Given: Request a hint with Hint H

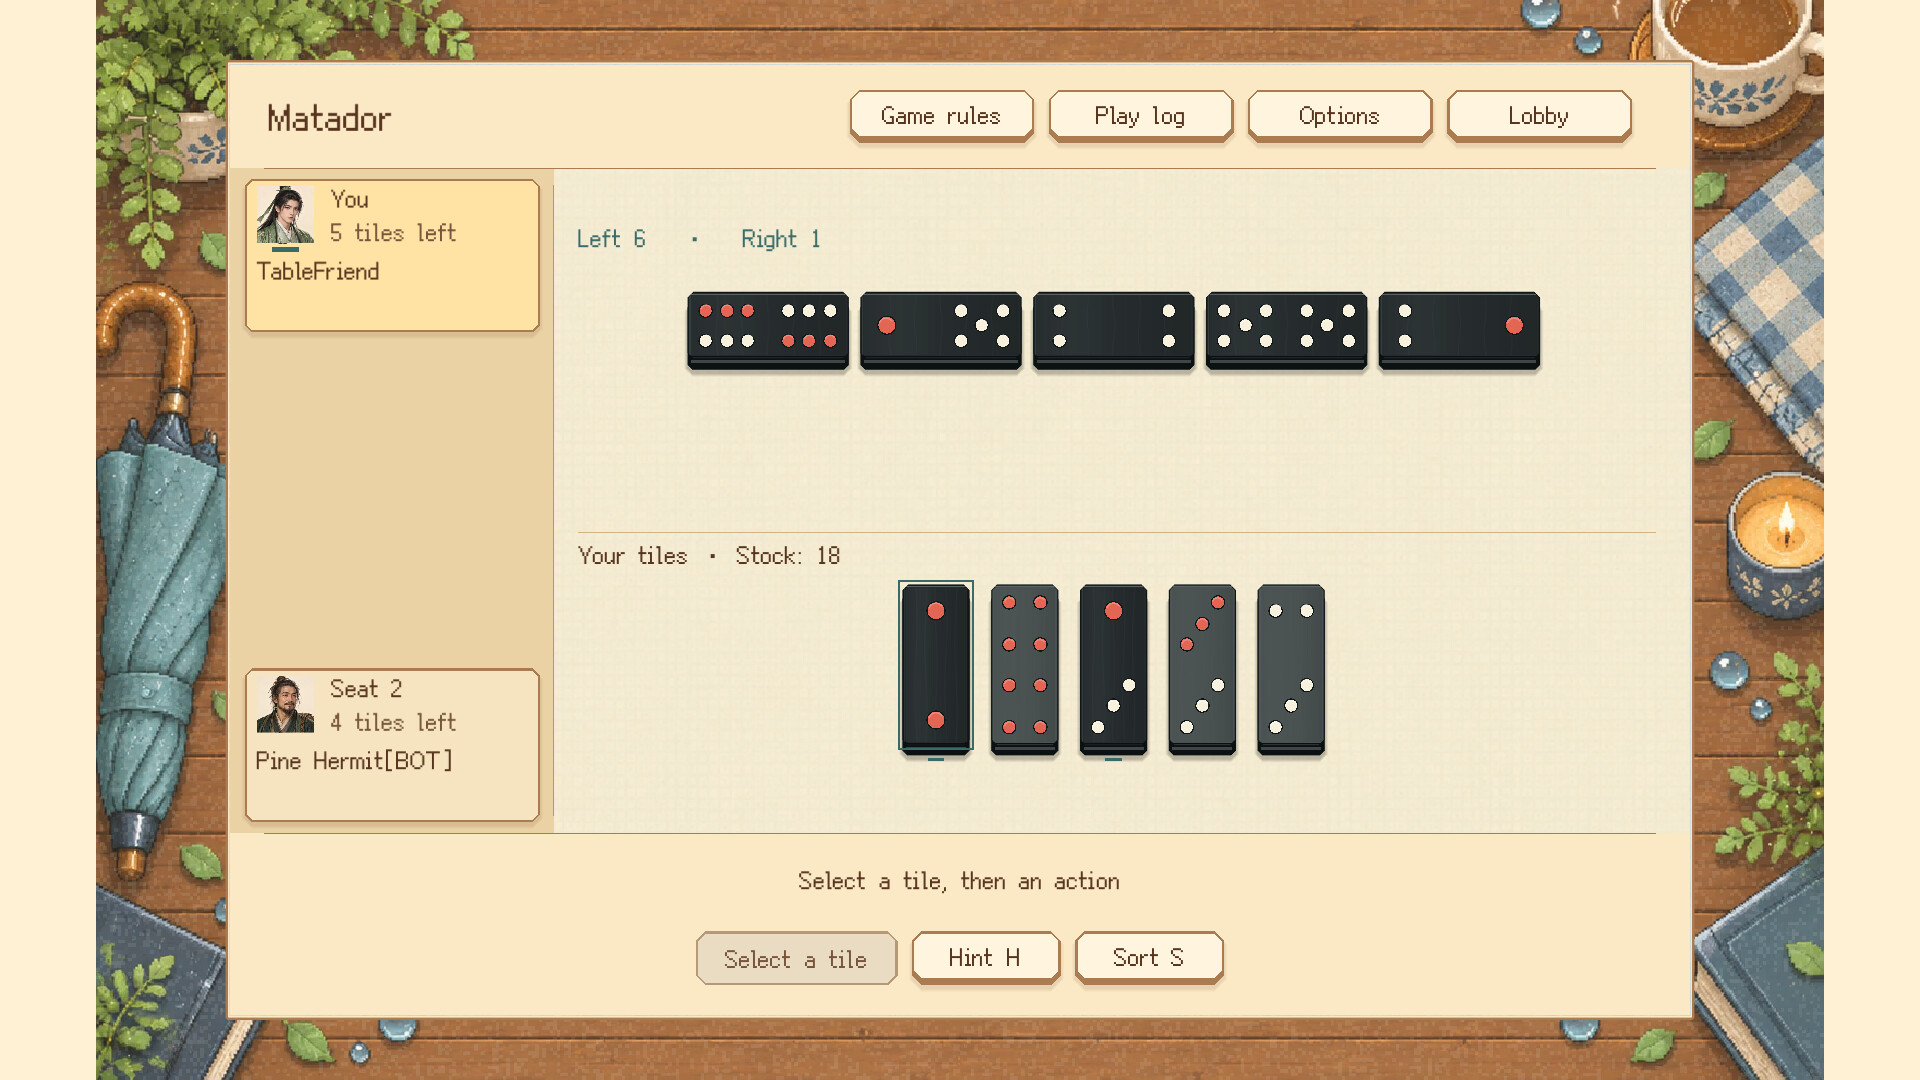Looking at the screenshot, I should click(985, 958).
